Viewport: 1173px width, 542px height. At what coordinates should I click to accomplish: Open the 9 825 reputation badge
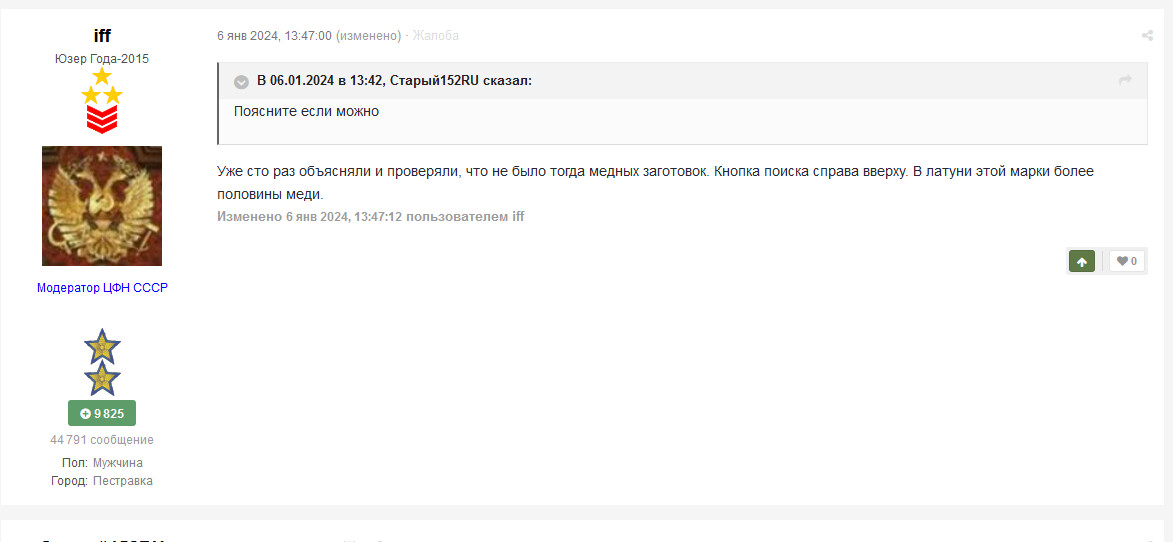(102, 413)
